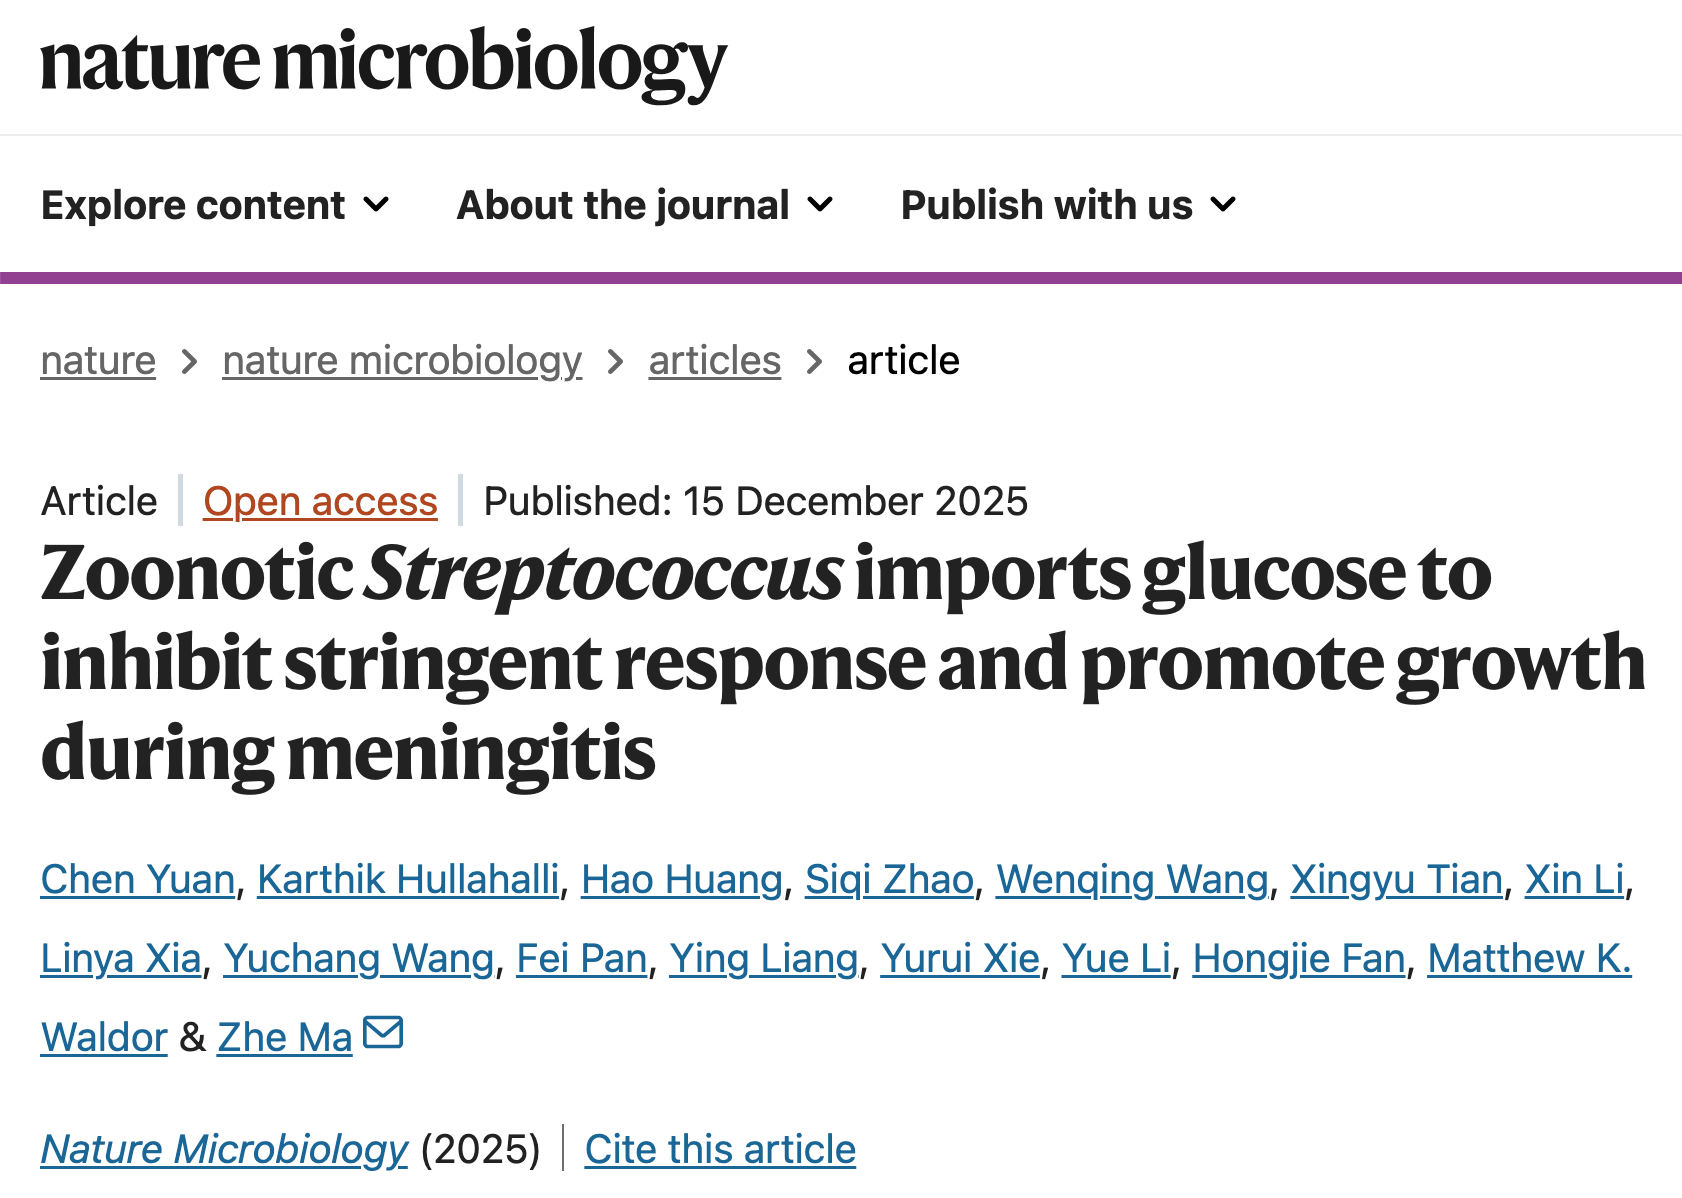Image resolution: width=1682 pixels, height=1198 pixels.
Task: Open author Siqi Zhao's details
Action: (x=889, y=880)
